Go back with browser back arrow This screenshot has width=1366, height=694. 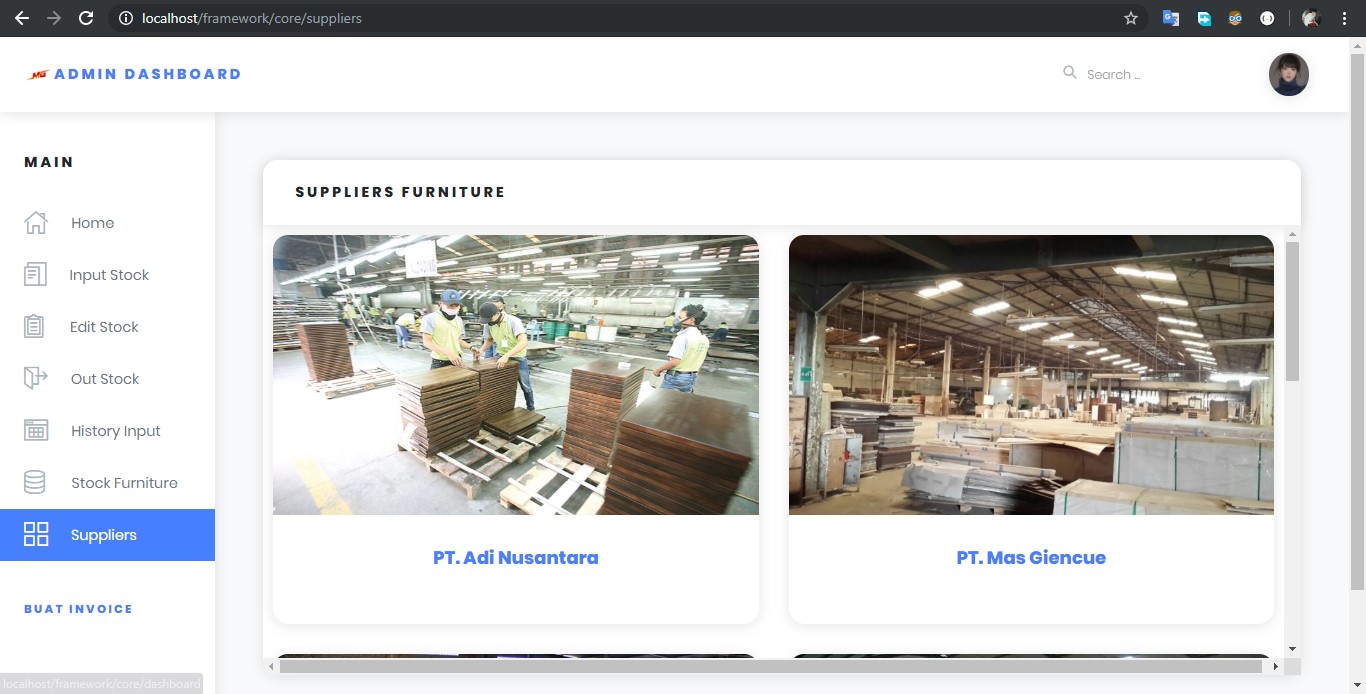pos(21,18)
